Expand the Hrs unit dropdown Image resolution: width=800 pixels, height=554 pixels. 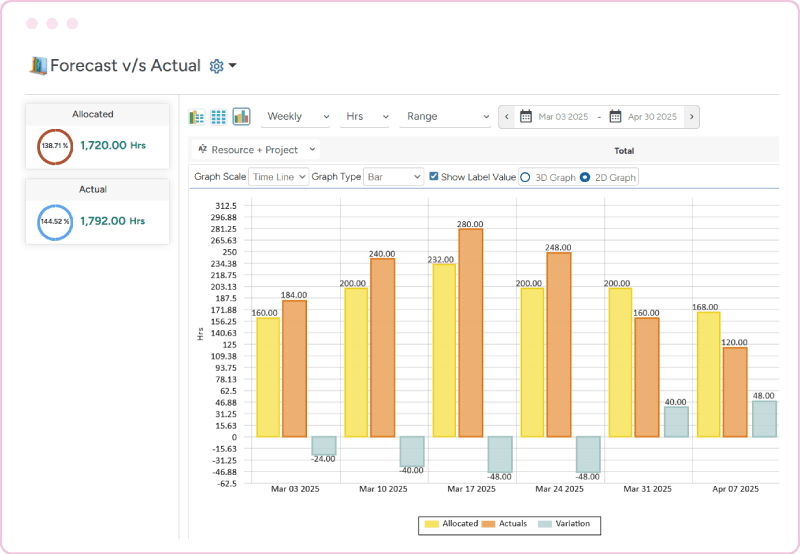pos(365,117)
